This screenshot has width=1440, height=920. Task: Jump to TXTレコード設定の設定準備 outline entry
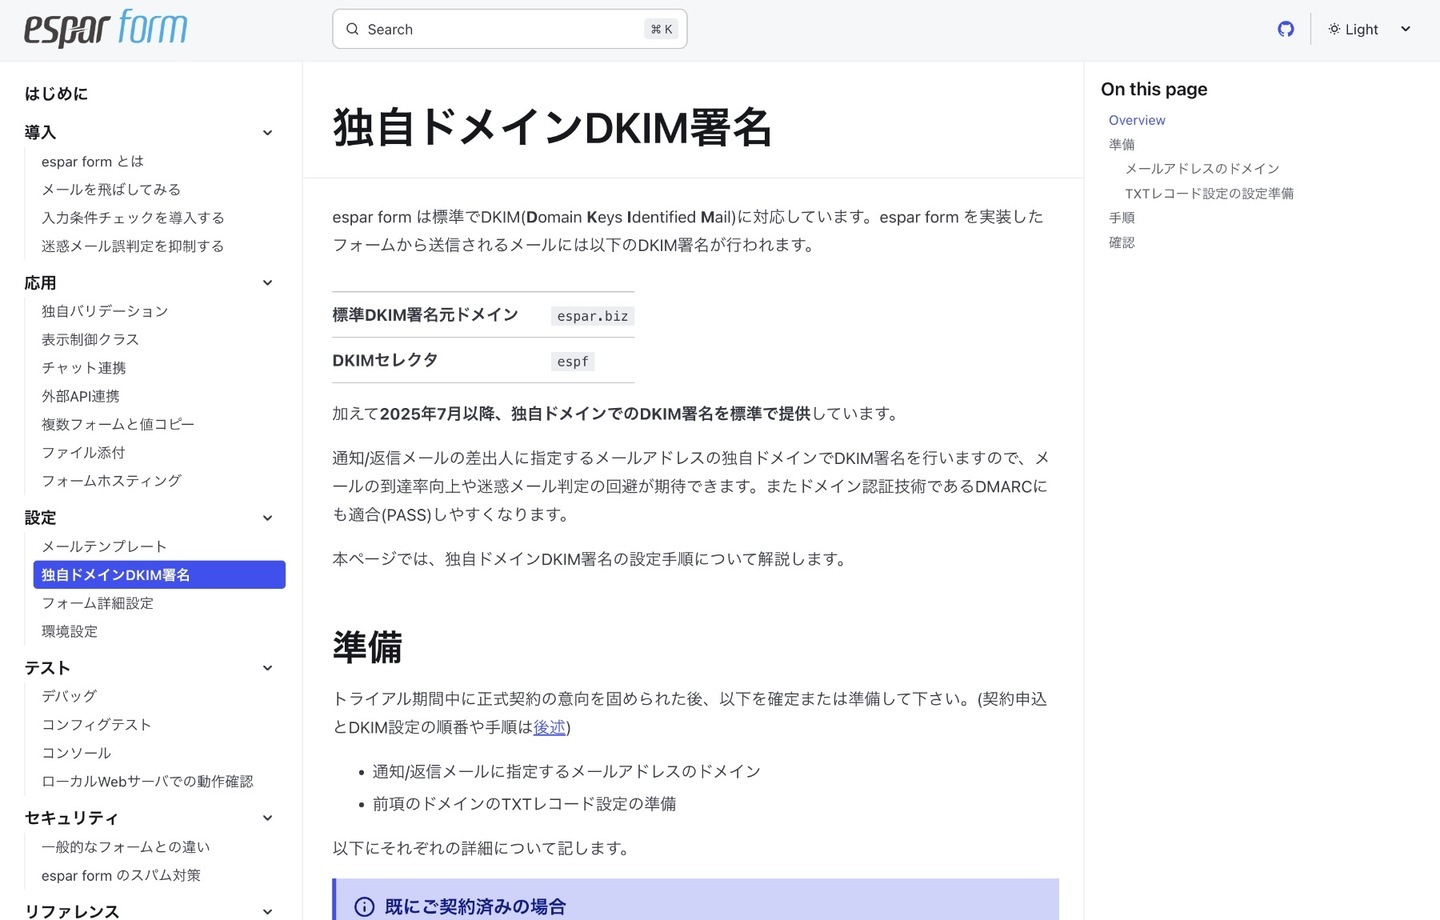[1209, 193]
